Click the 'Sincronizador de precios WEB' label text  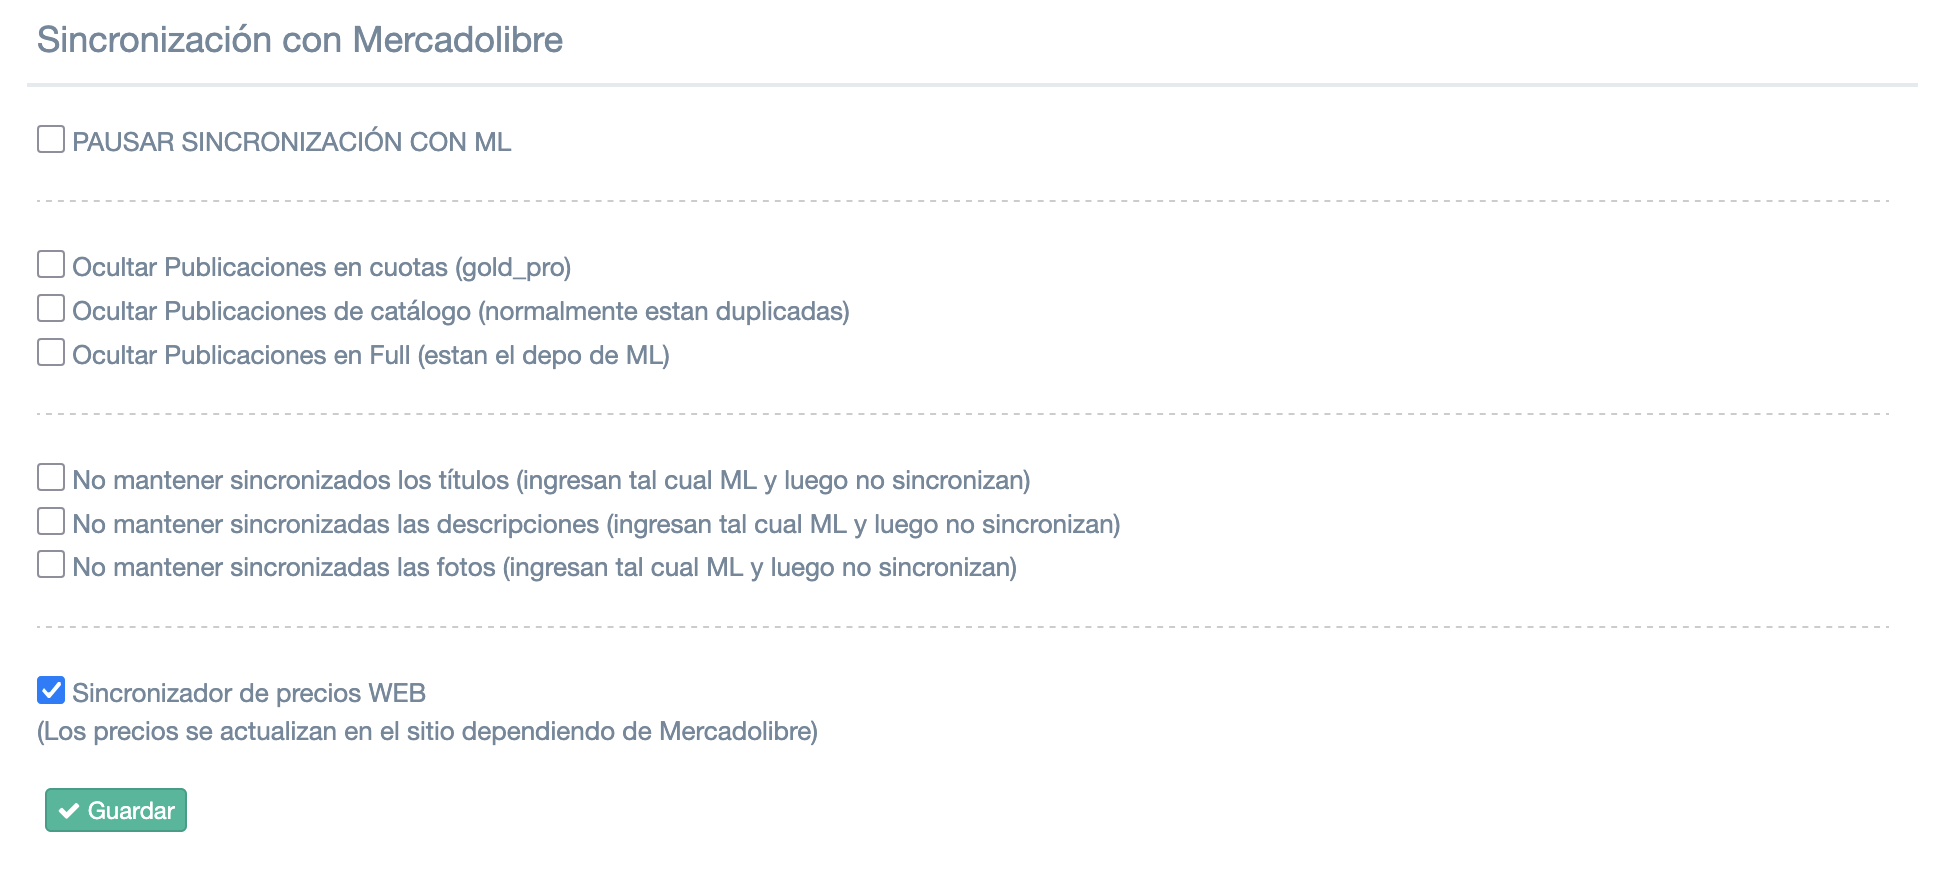coord(249,693)
